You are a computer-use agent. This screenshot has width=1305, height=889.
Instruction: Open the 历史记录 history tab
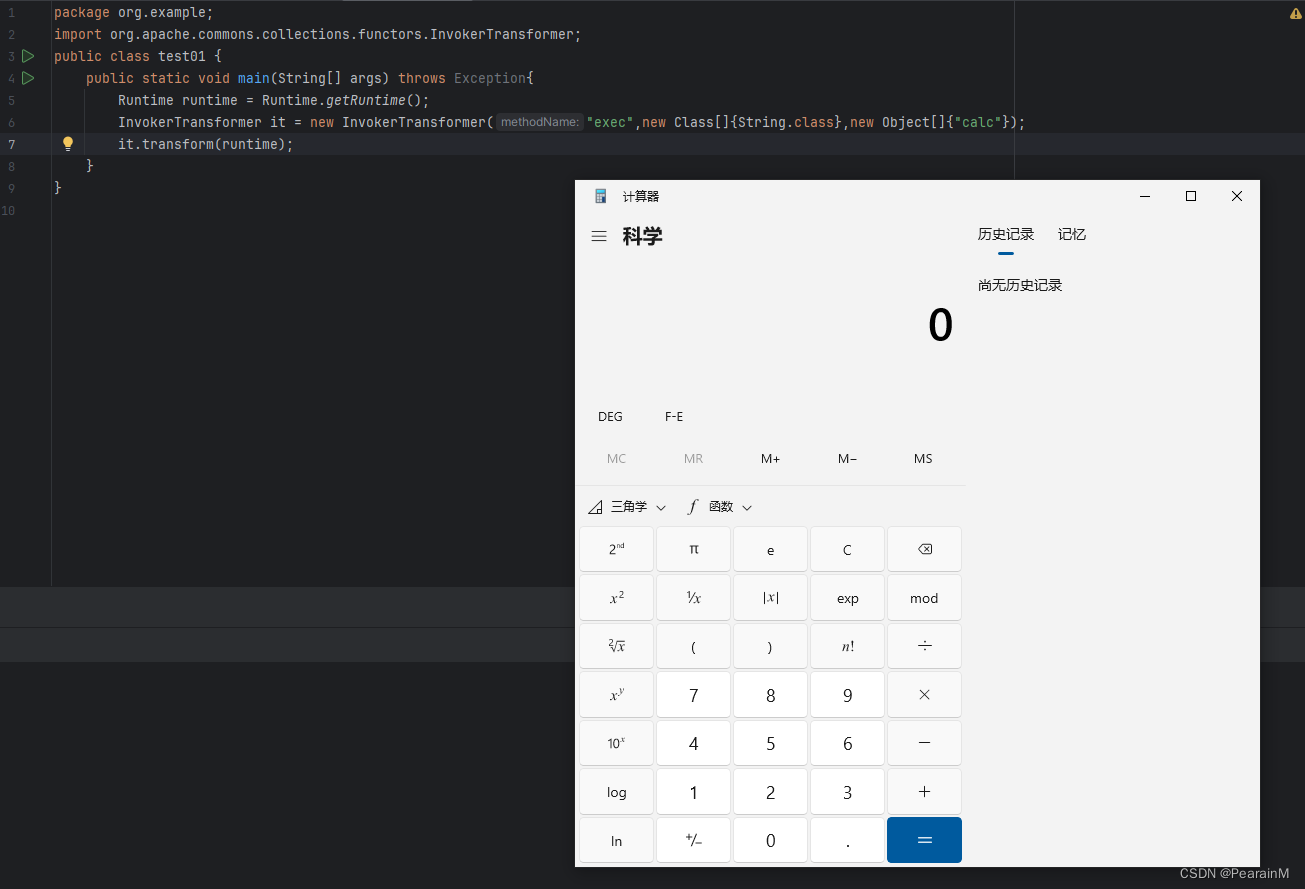coord(1006,233)
